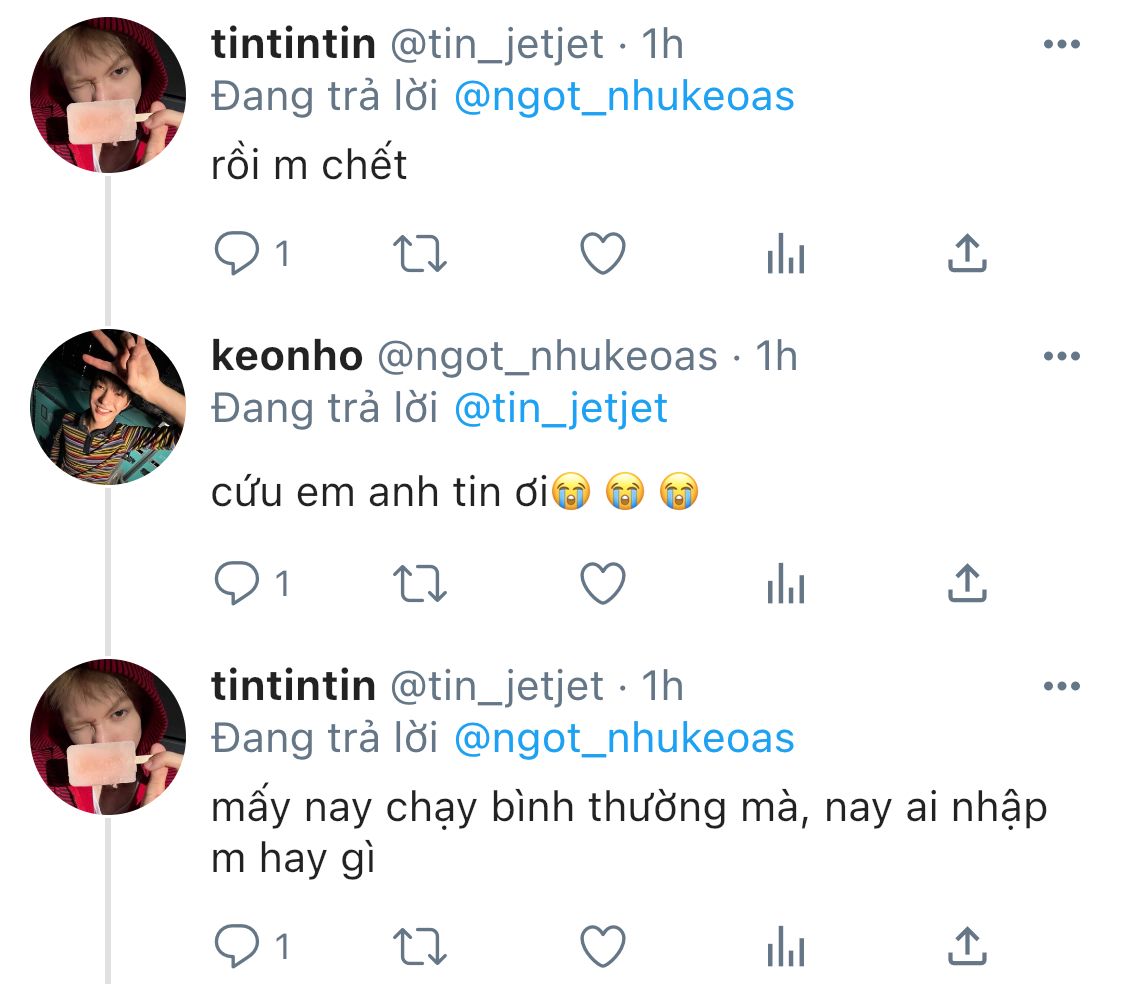Share keonho's "cứu em" tweet
1125x984 pixels.
point(967,584)
